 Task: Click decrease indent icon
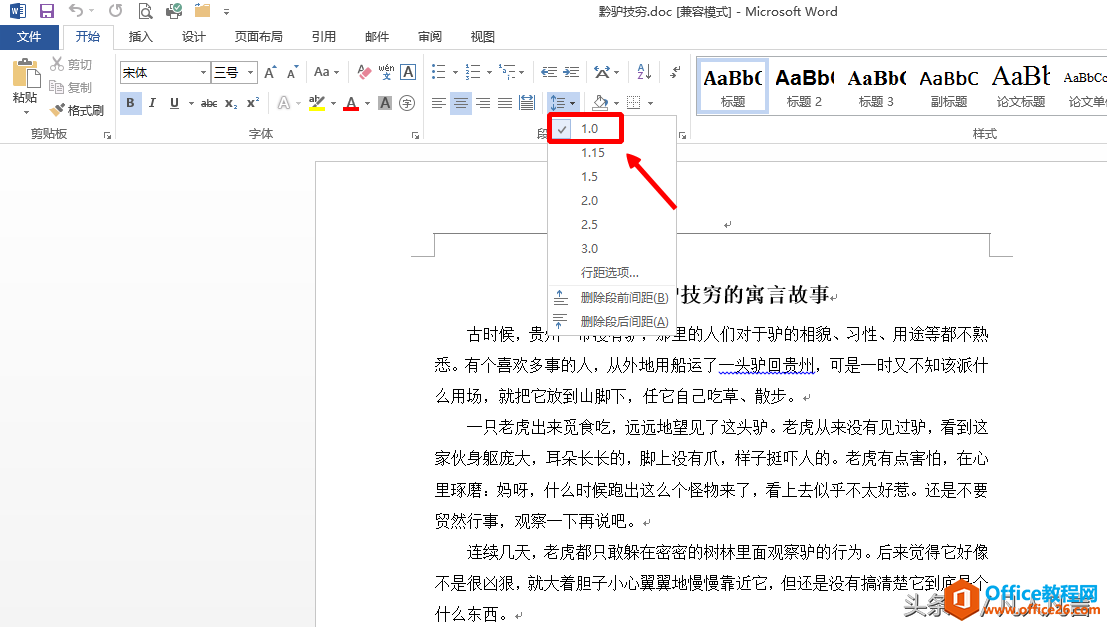point(549,72)
